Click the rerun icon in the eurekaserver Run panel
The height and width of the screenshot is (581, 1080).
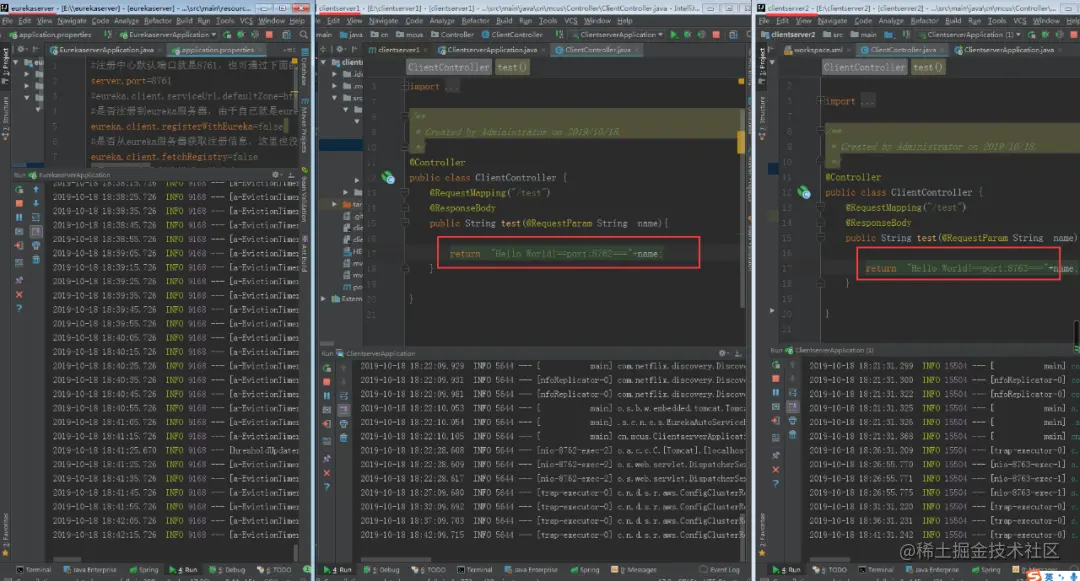tap(19, 189)
